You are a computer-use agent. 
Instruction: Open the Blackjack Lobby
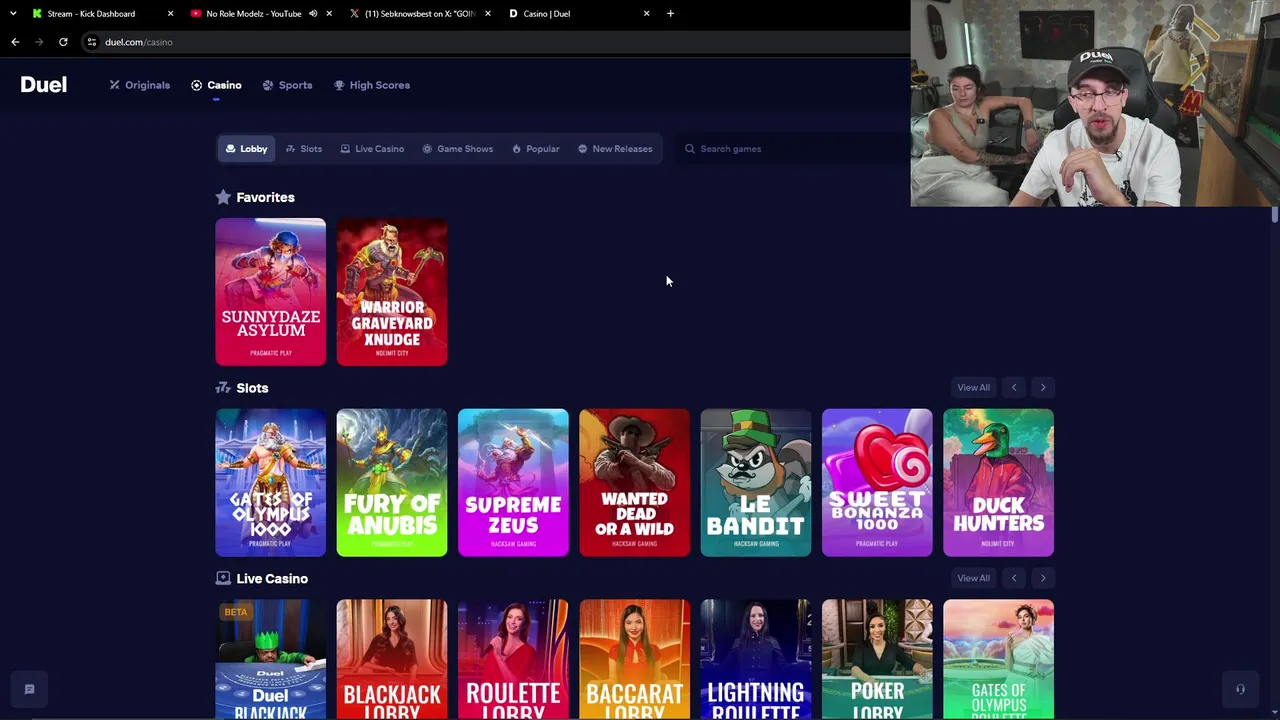392,659
